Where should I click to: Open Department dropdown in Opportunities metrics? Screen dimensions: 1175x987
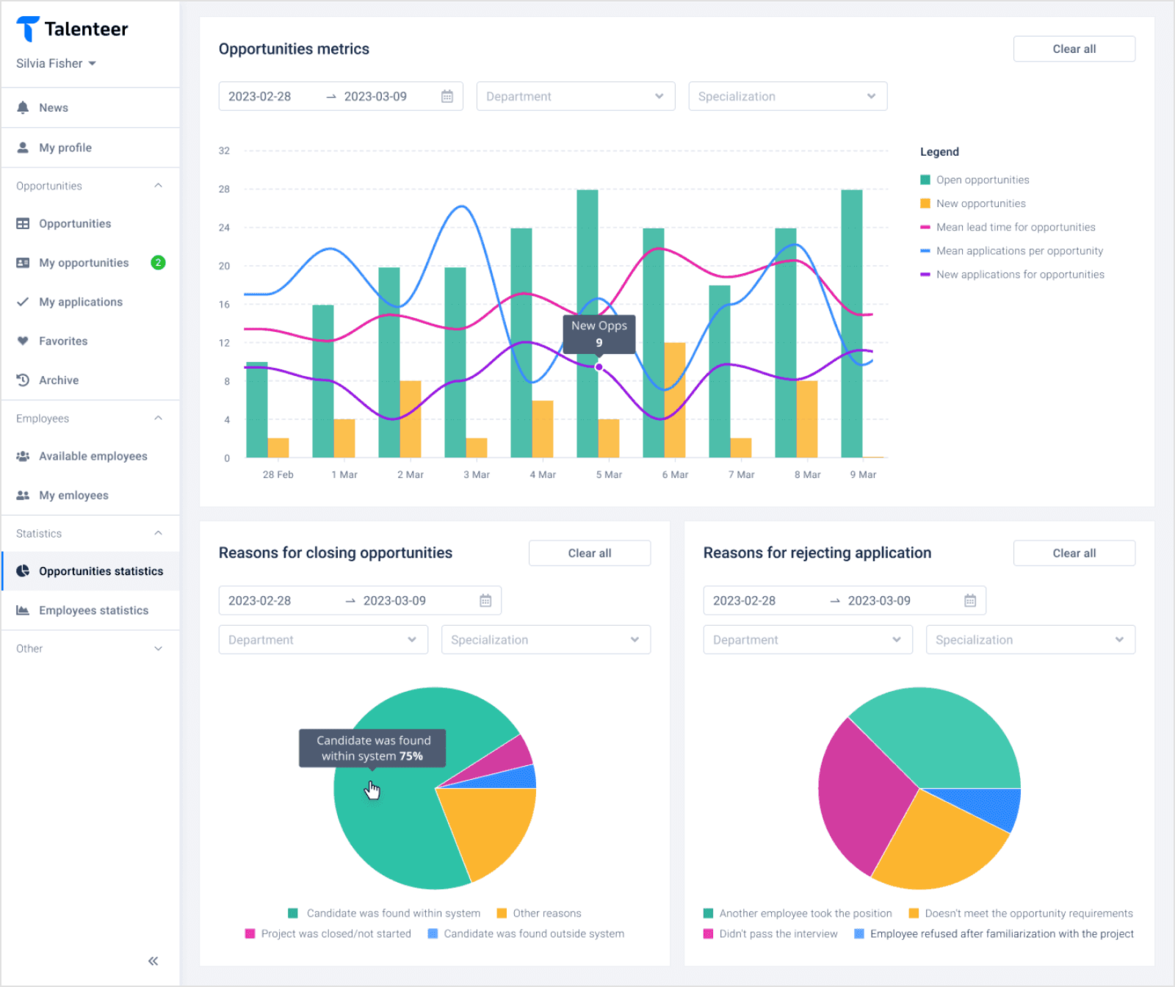click(x=575, y=97)
